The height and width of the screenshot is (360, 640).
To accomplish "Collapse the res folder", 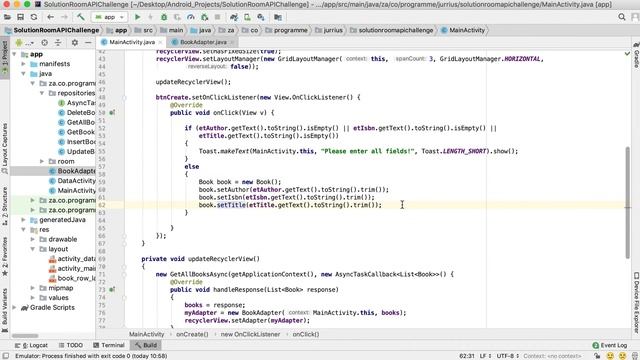I will 24,230.
